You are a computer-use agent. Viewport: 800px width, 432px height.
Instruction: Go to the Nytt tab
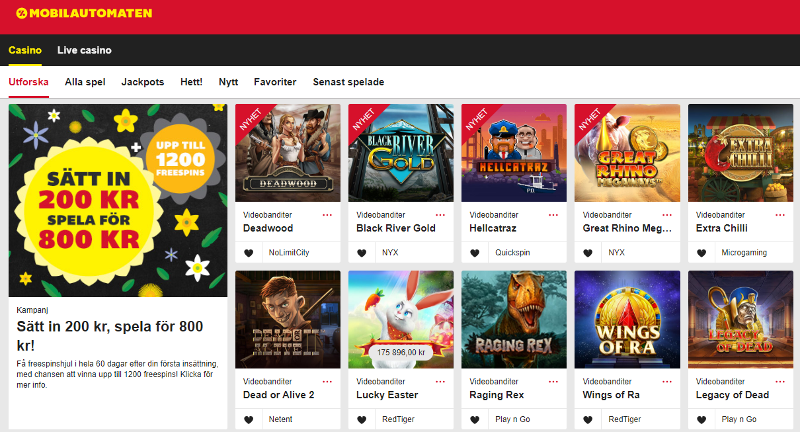pyautogui.click(x=228, y=82)
